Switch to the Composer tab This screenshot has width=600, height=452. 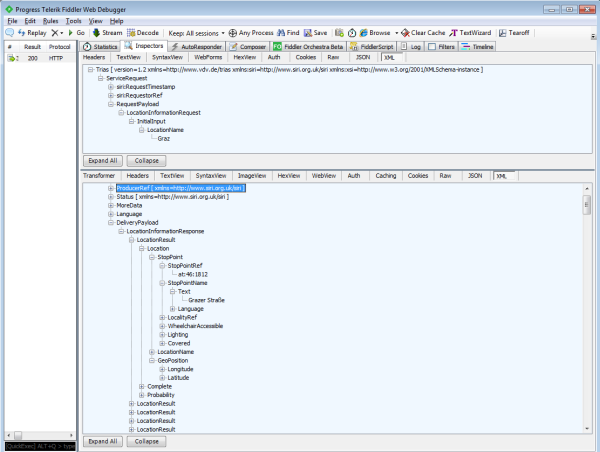(x=248, y=47)
